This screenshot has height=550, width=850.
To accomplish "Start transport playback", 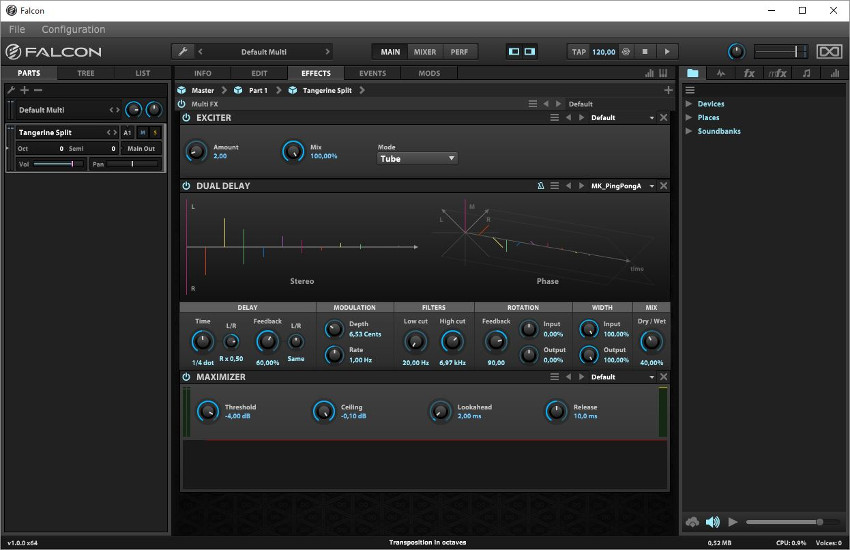I will click(x=667, y=51).
